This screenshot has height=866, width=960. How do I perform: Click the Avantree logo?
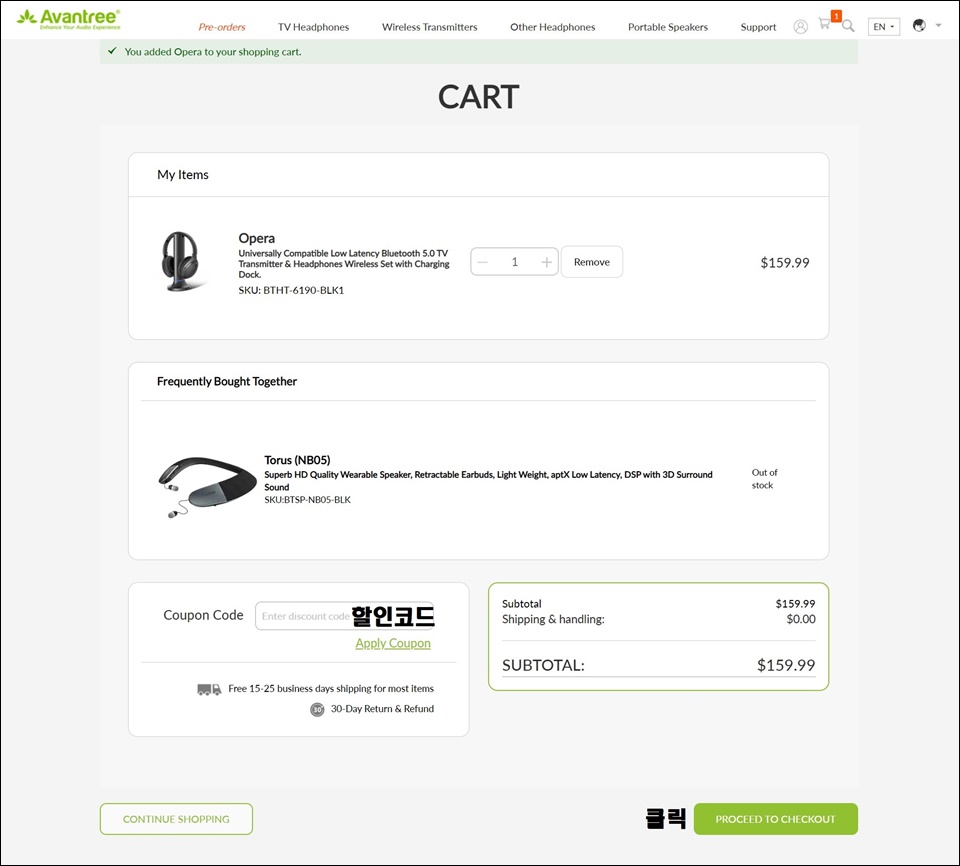[69, 20]
